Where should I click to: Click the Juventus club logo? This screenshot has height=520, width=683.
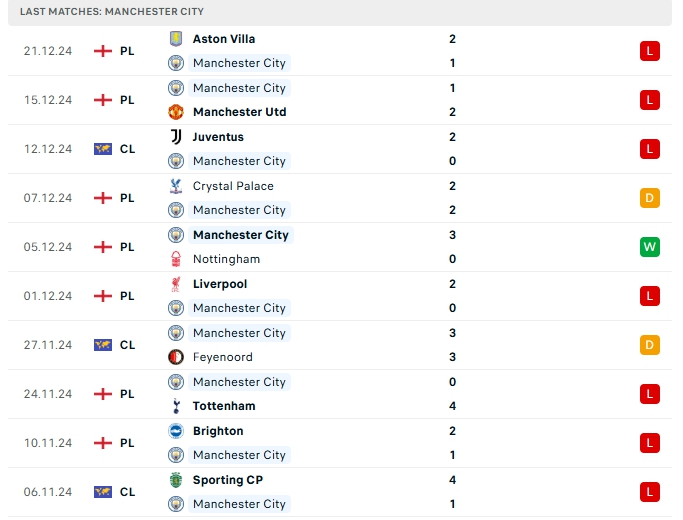coord(176,137)
